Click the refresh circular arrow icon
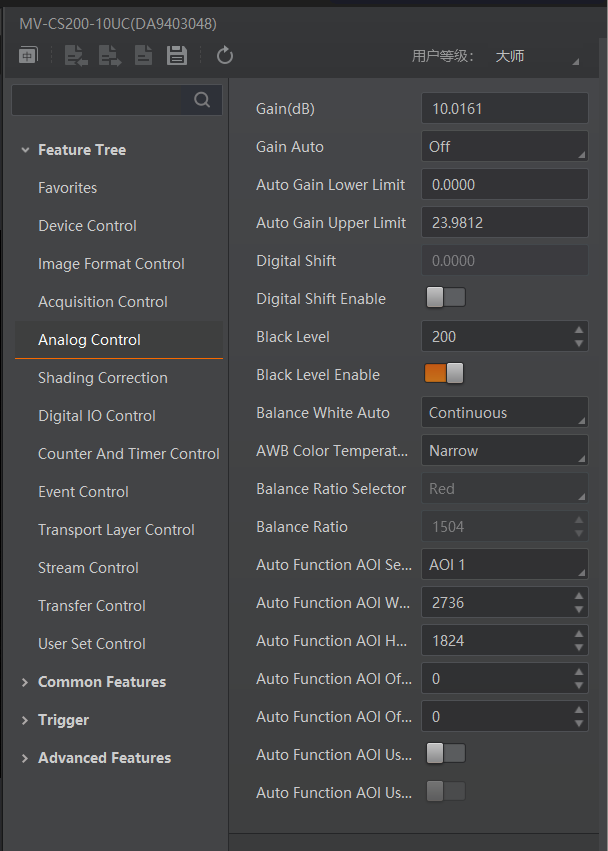The image size is (608, 851). (x=225, y=55)
